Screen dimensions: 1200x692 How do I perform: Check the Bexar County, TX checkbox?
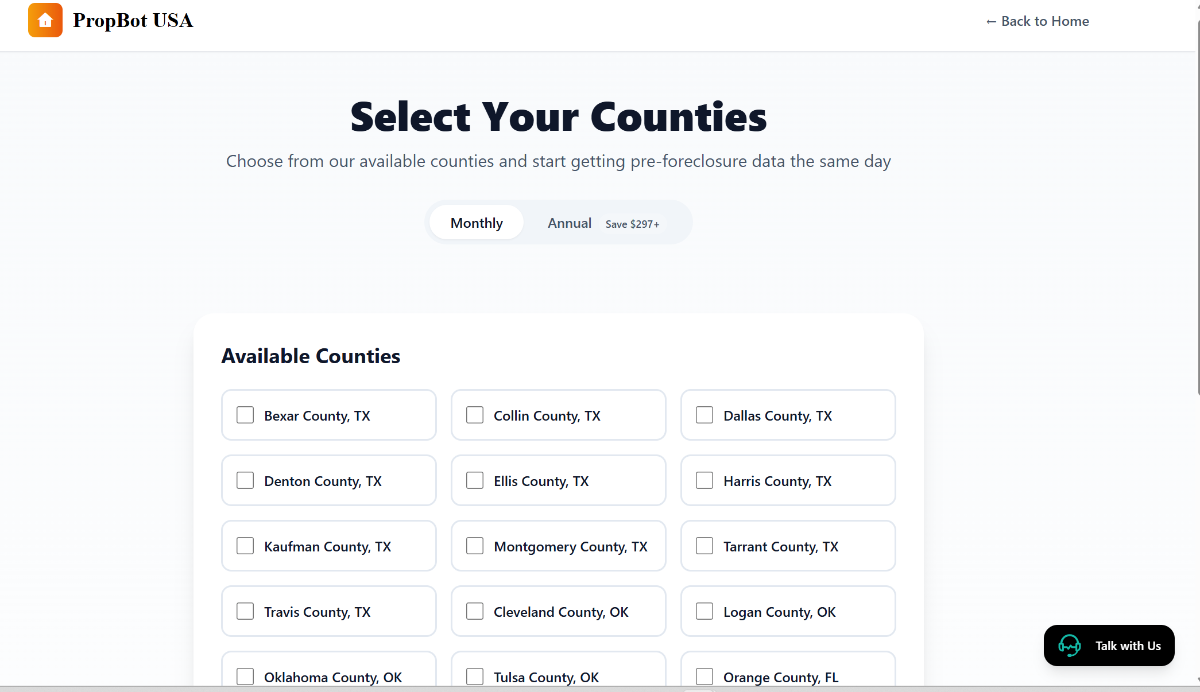coord(245,414)
